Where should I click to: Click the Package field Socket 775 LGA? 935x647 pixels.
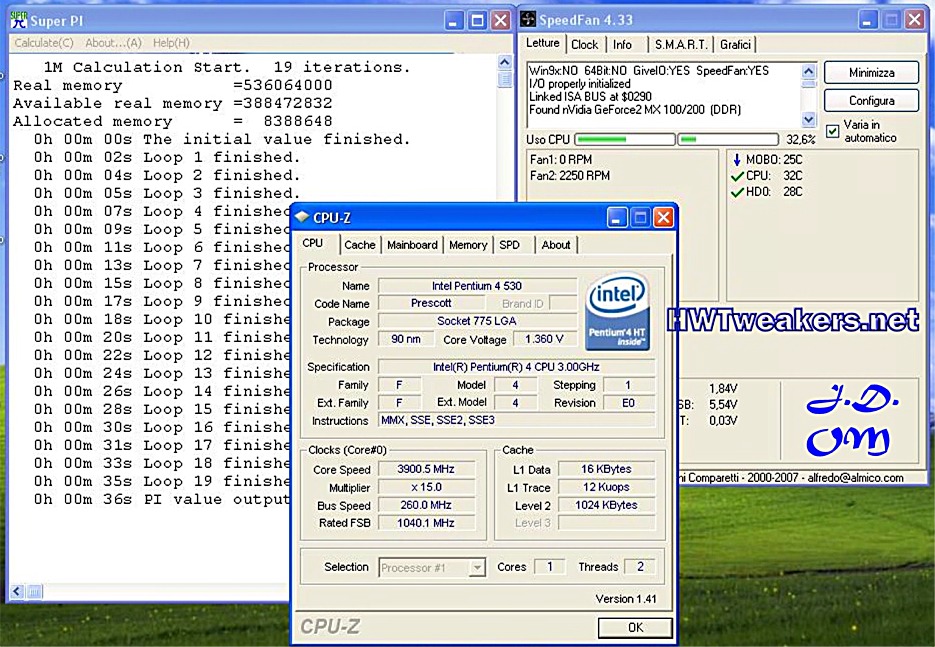477,321
